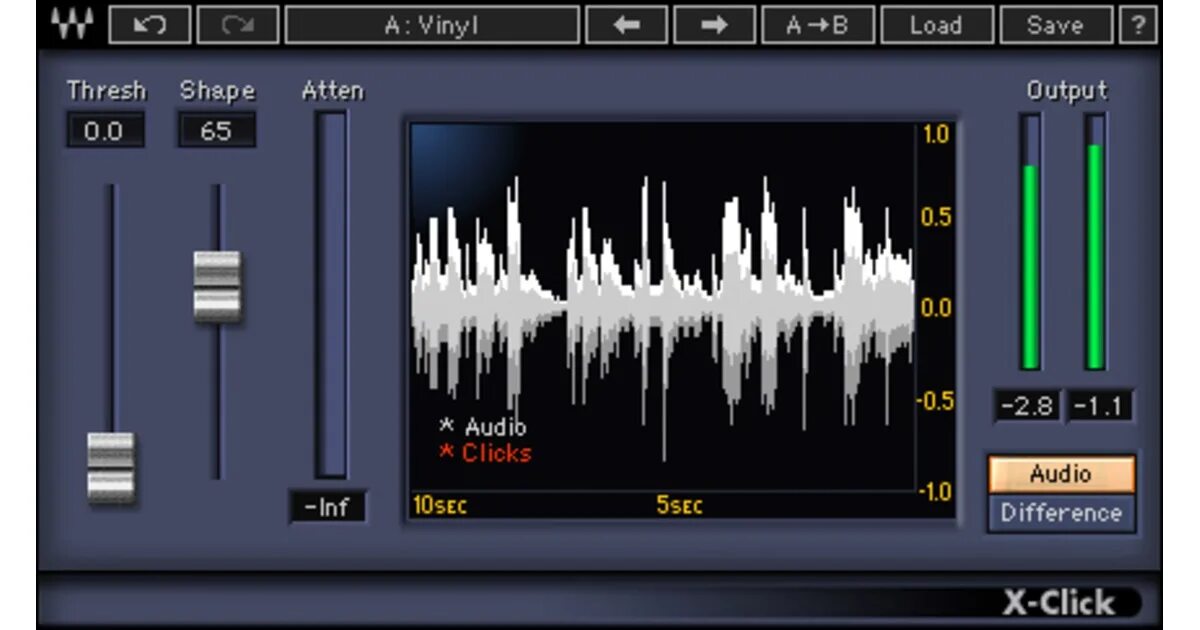Click the X-Click plugin name
Viewport: 1200px width, 630px height.
tap(1059, 603)
